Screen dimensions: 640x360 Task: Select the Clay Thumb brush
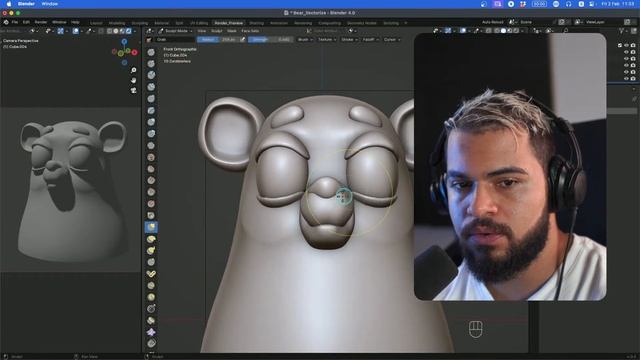(x=151, y=99)
